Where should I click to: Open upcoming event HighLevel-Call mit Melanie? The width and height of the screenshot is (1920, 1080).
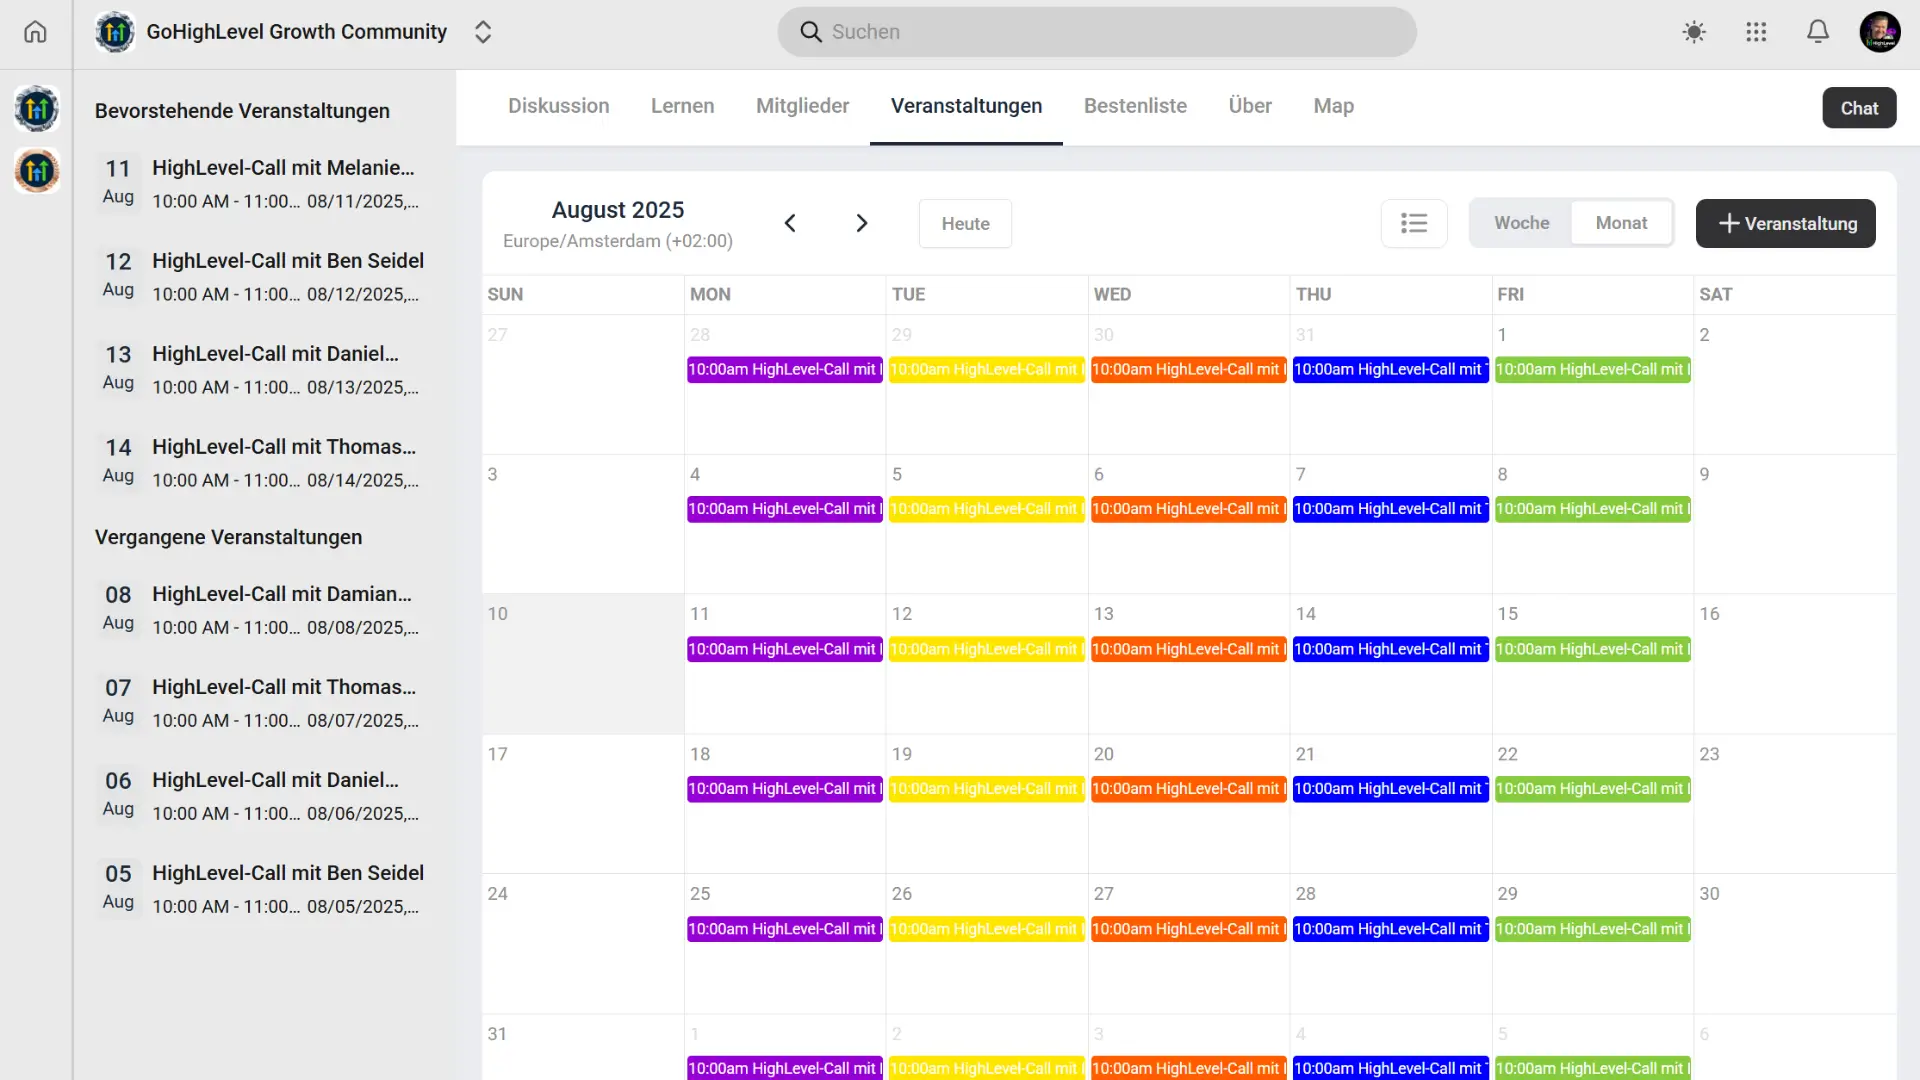[x=261, y=183]
